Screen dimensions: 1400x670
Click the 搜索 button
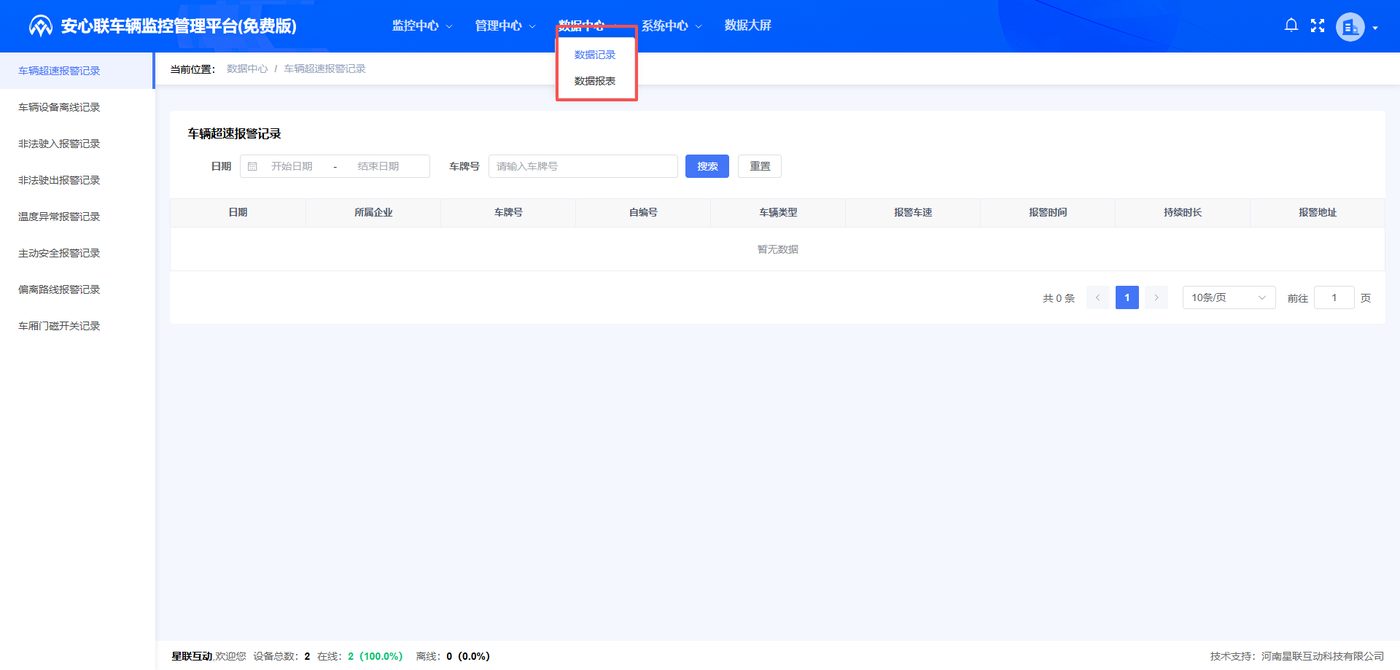(x=707, y=166)
